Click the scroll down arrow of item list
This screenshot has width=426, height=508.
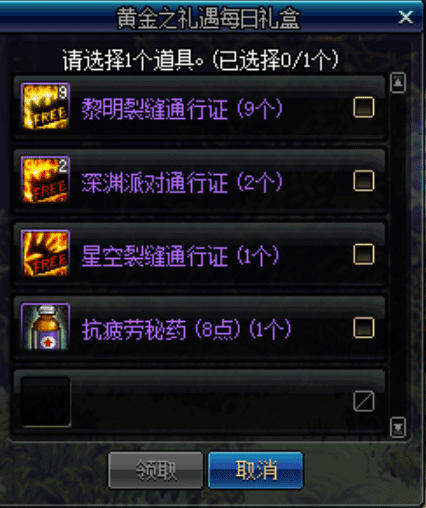398,427
